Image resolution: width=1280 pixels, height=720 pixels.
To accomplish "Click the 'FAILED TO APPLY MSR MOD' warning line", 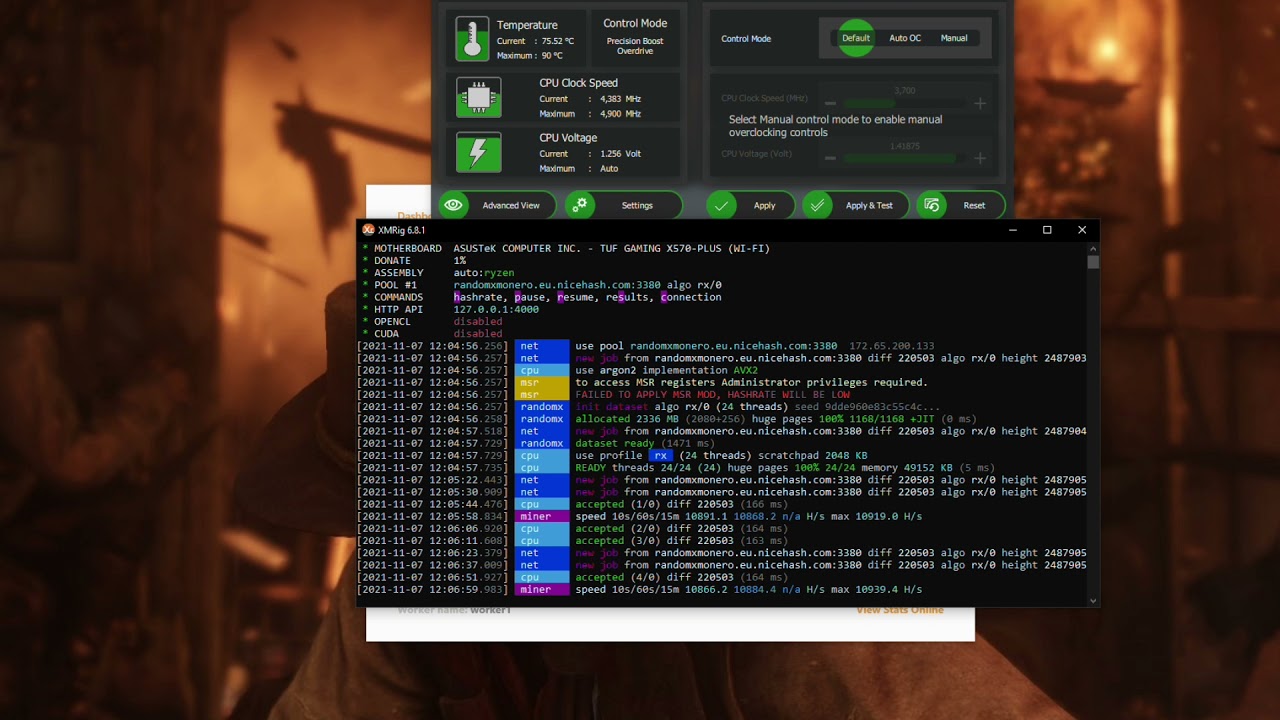I will tap(712, 395).
